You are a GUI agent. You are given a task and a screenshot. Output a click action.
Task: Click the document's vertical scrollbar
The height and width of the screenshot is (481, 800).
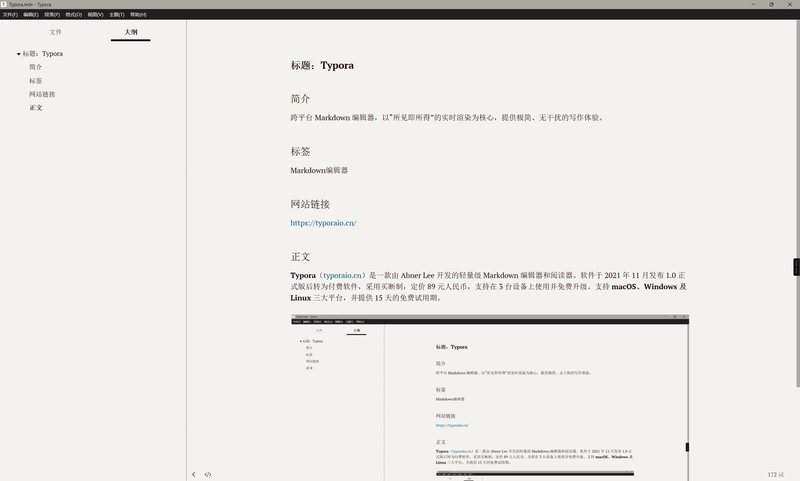[x=797, y=204]
